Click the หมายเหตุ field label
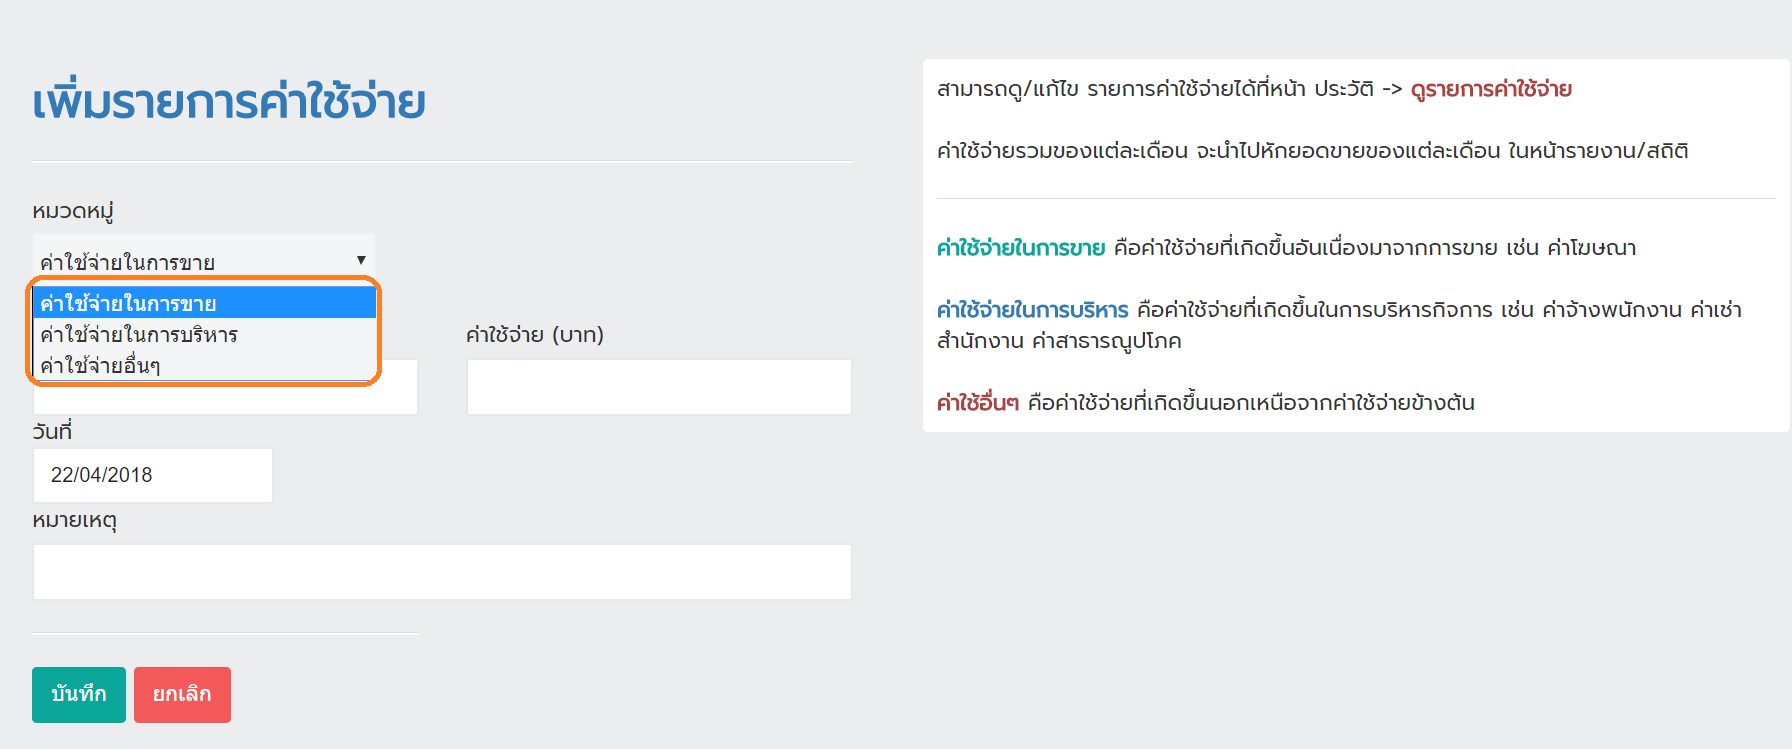The width and height of the screenshot is (1792, 749). click(75, 520)
